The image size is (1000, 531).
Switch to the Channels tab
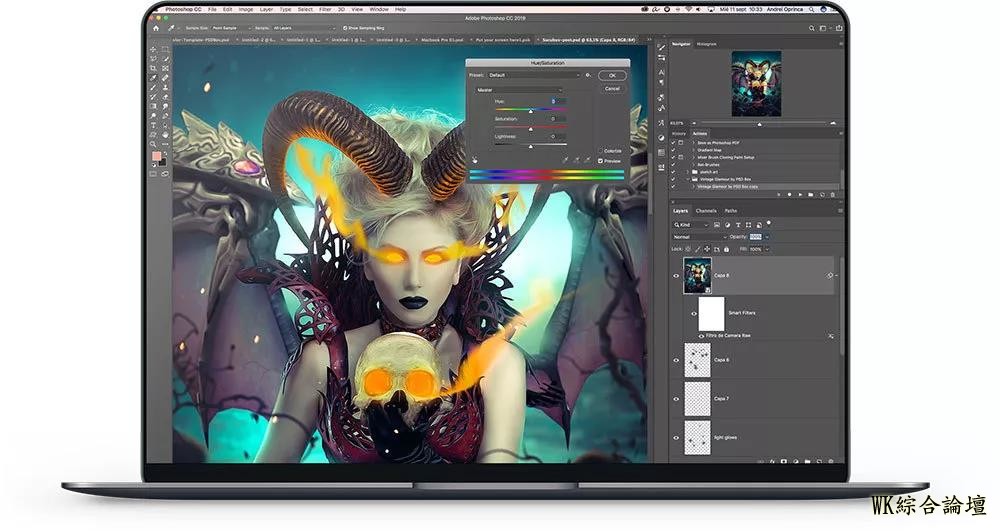pyautogui.click(x=706, y=211)
